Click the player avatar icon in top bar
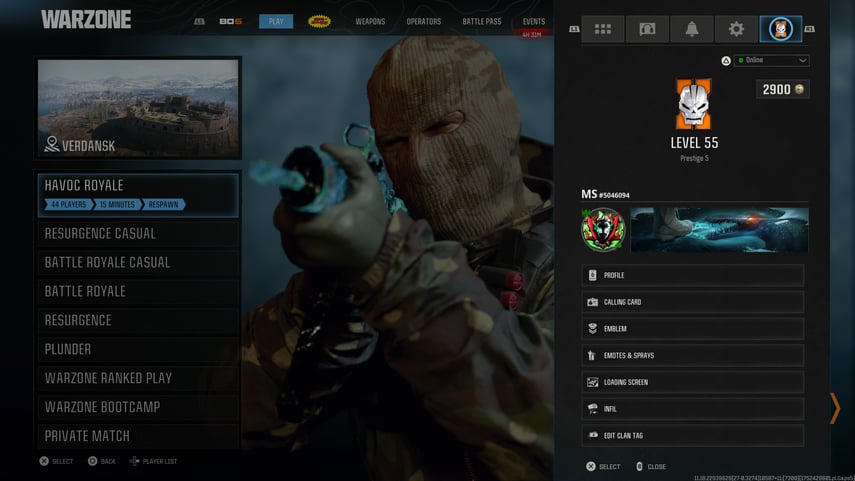 click(781, 29)
